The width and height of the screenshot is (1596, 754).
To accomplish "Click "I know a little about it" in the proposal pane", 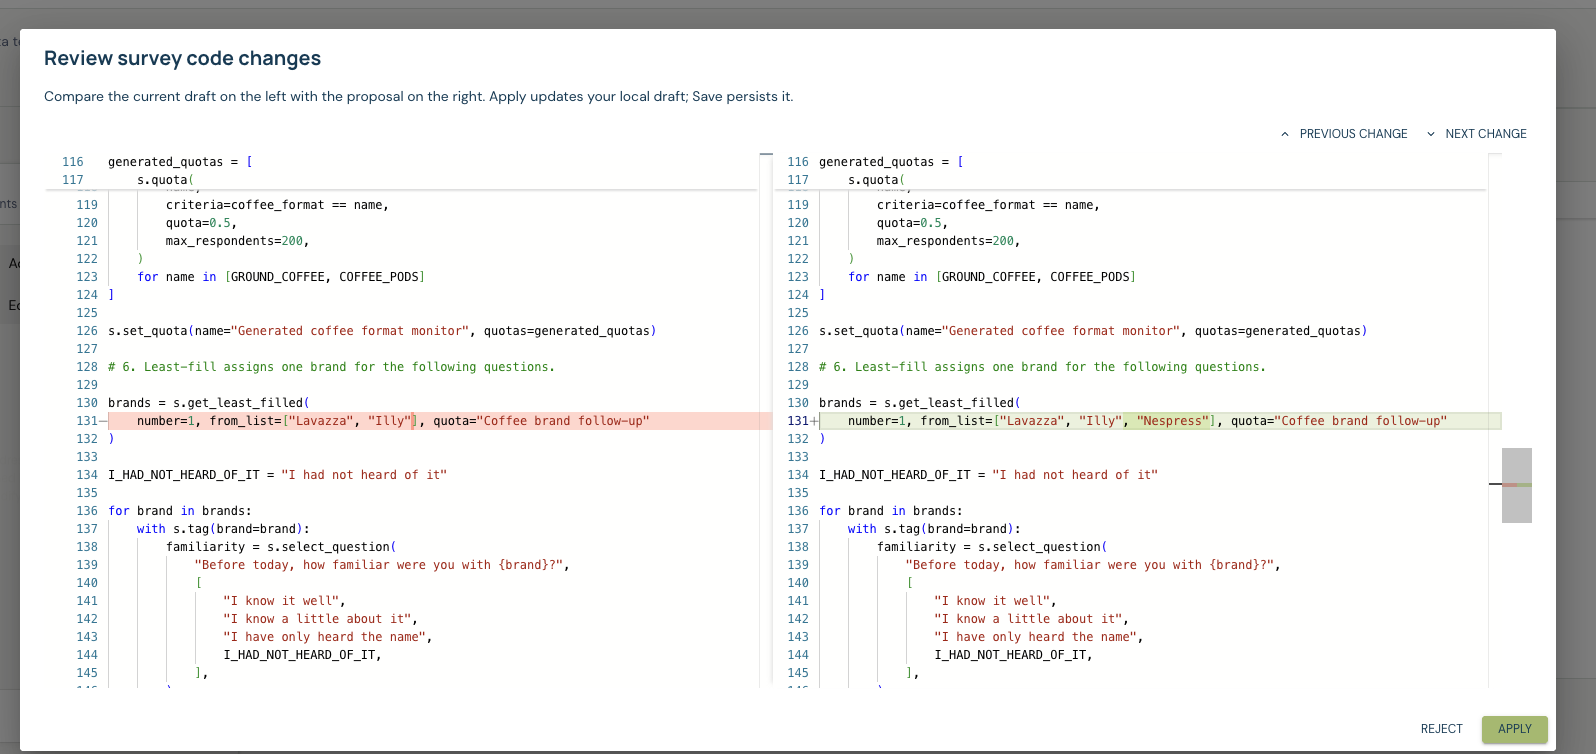I will (x=1031, y=619).
